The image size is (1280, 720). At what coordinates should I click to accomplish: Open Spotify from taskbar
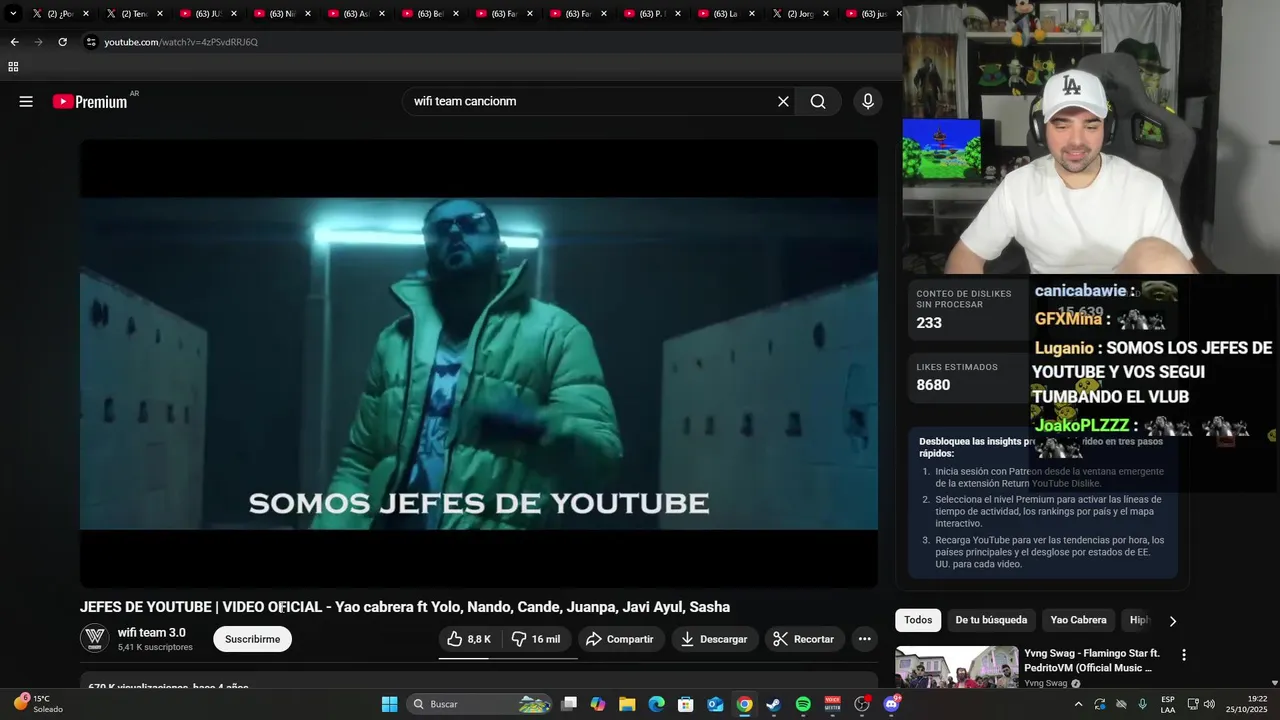coord(803,704)
